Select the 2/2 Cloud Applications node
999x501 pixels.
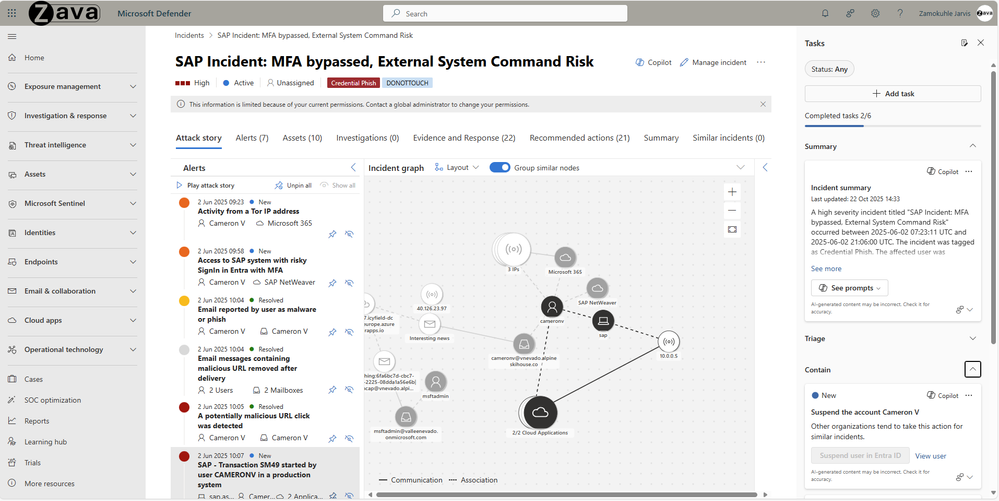540,412
